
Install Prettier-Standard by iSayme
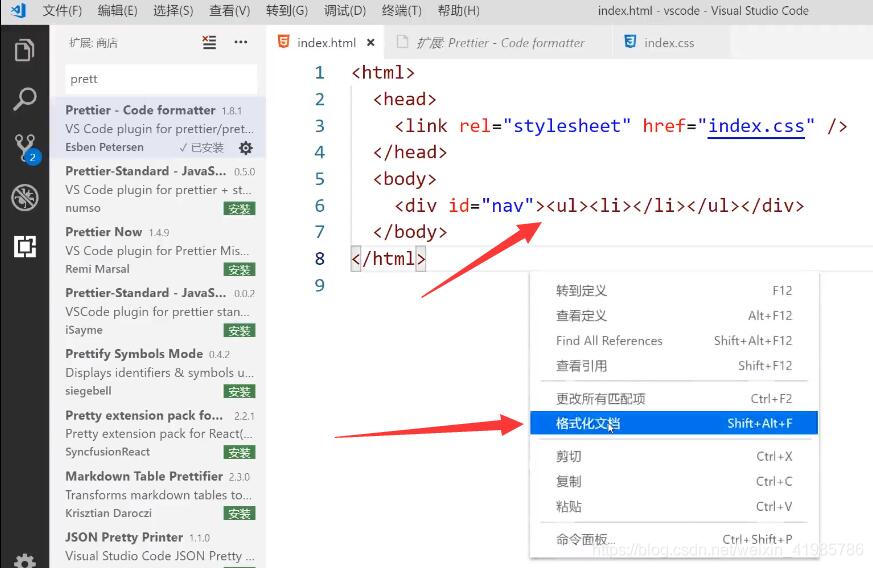(239, 330)
